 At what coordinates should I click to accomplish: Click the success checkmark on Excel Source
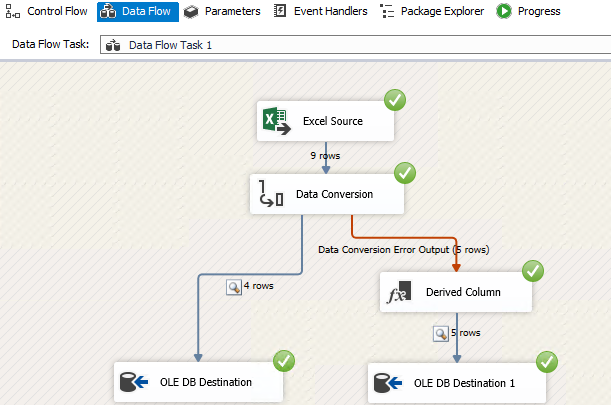point(395,100)
